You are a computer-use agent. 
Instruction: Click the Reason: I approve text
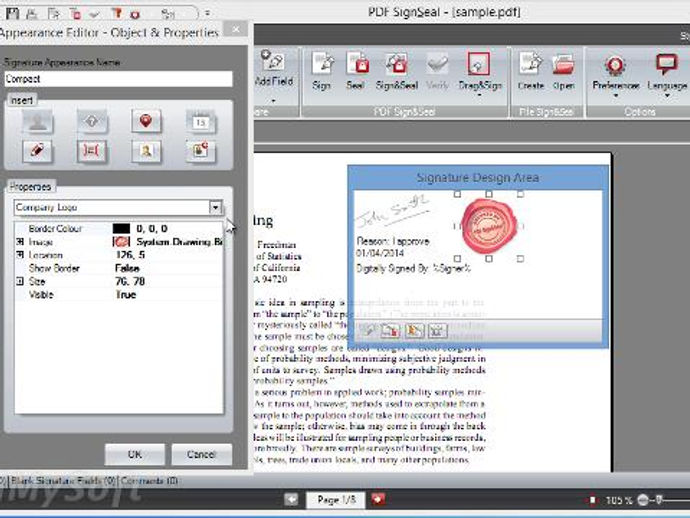tap(393, 241)
